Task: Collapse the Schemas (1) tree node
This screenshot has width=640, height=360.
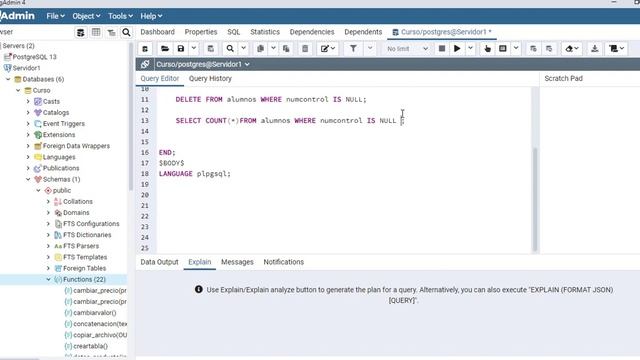Action: coord(28,179)
